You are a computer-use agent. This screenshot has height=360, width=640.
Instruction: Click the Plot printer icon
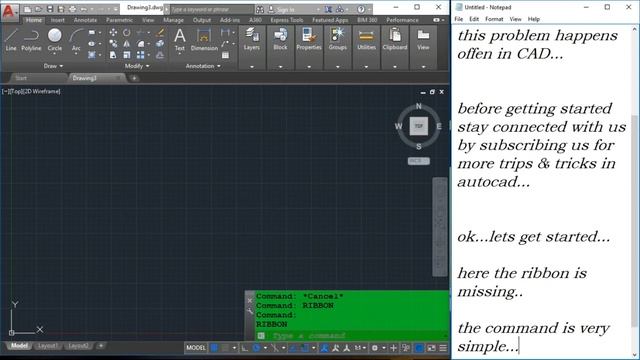(72, 9)
